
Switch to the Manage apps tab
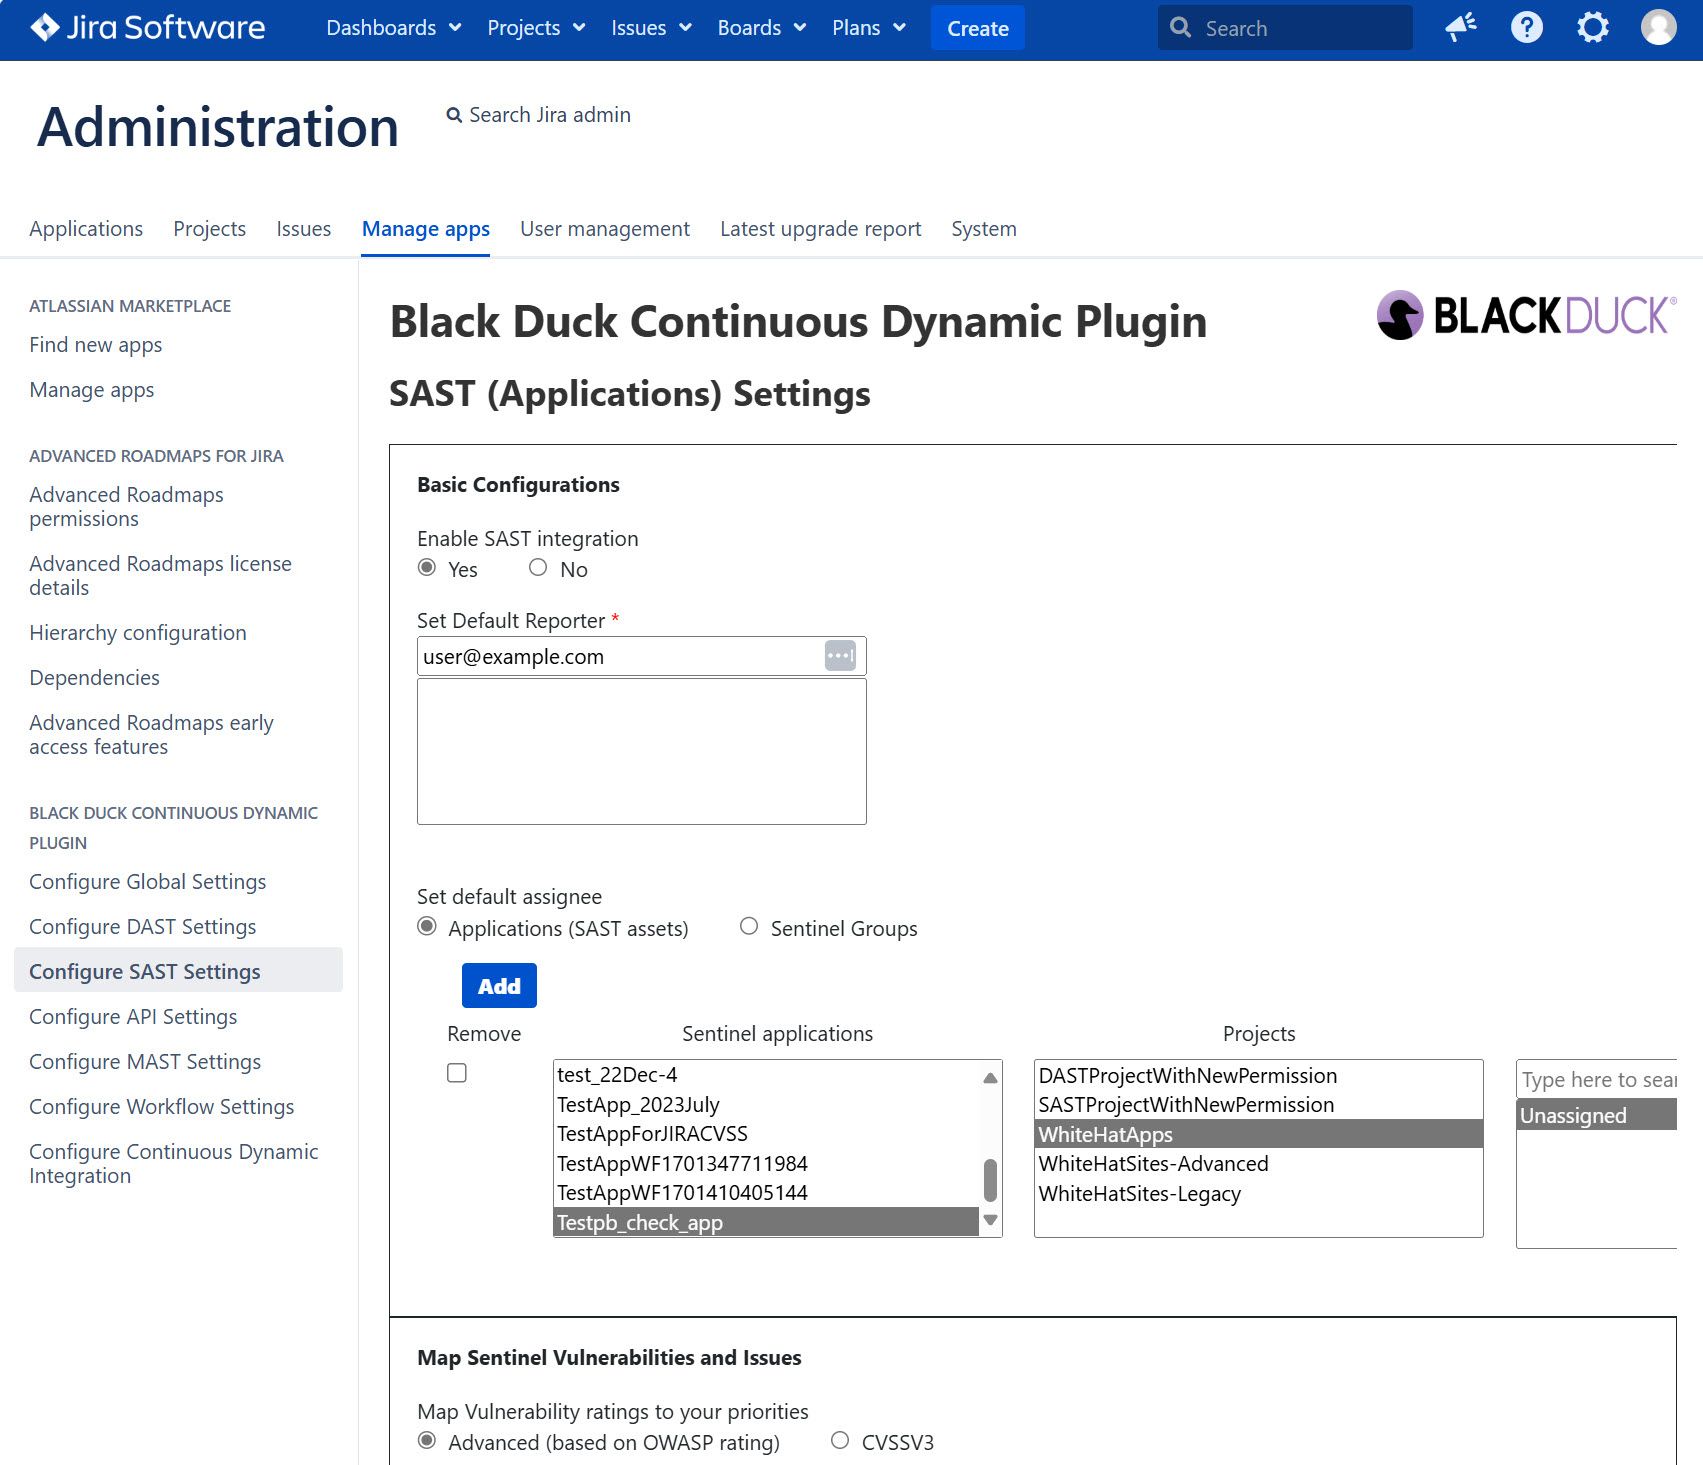[x=425, y=229]
